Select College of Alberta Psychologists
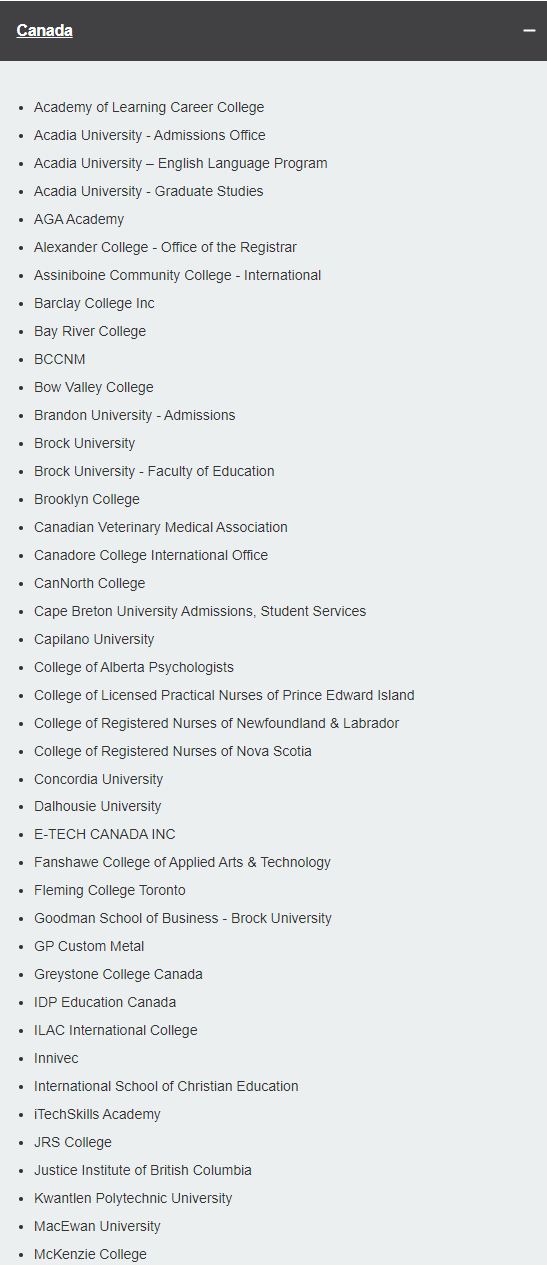Viewport: 547px width, 1265px height. tap(134, 667)
